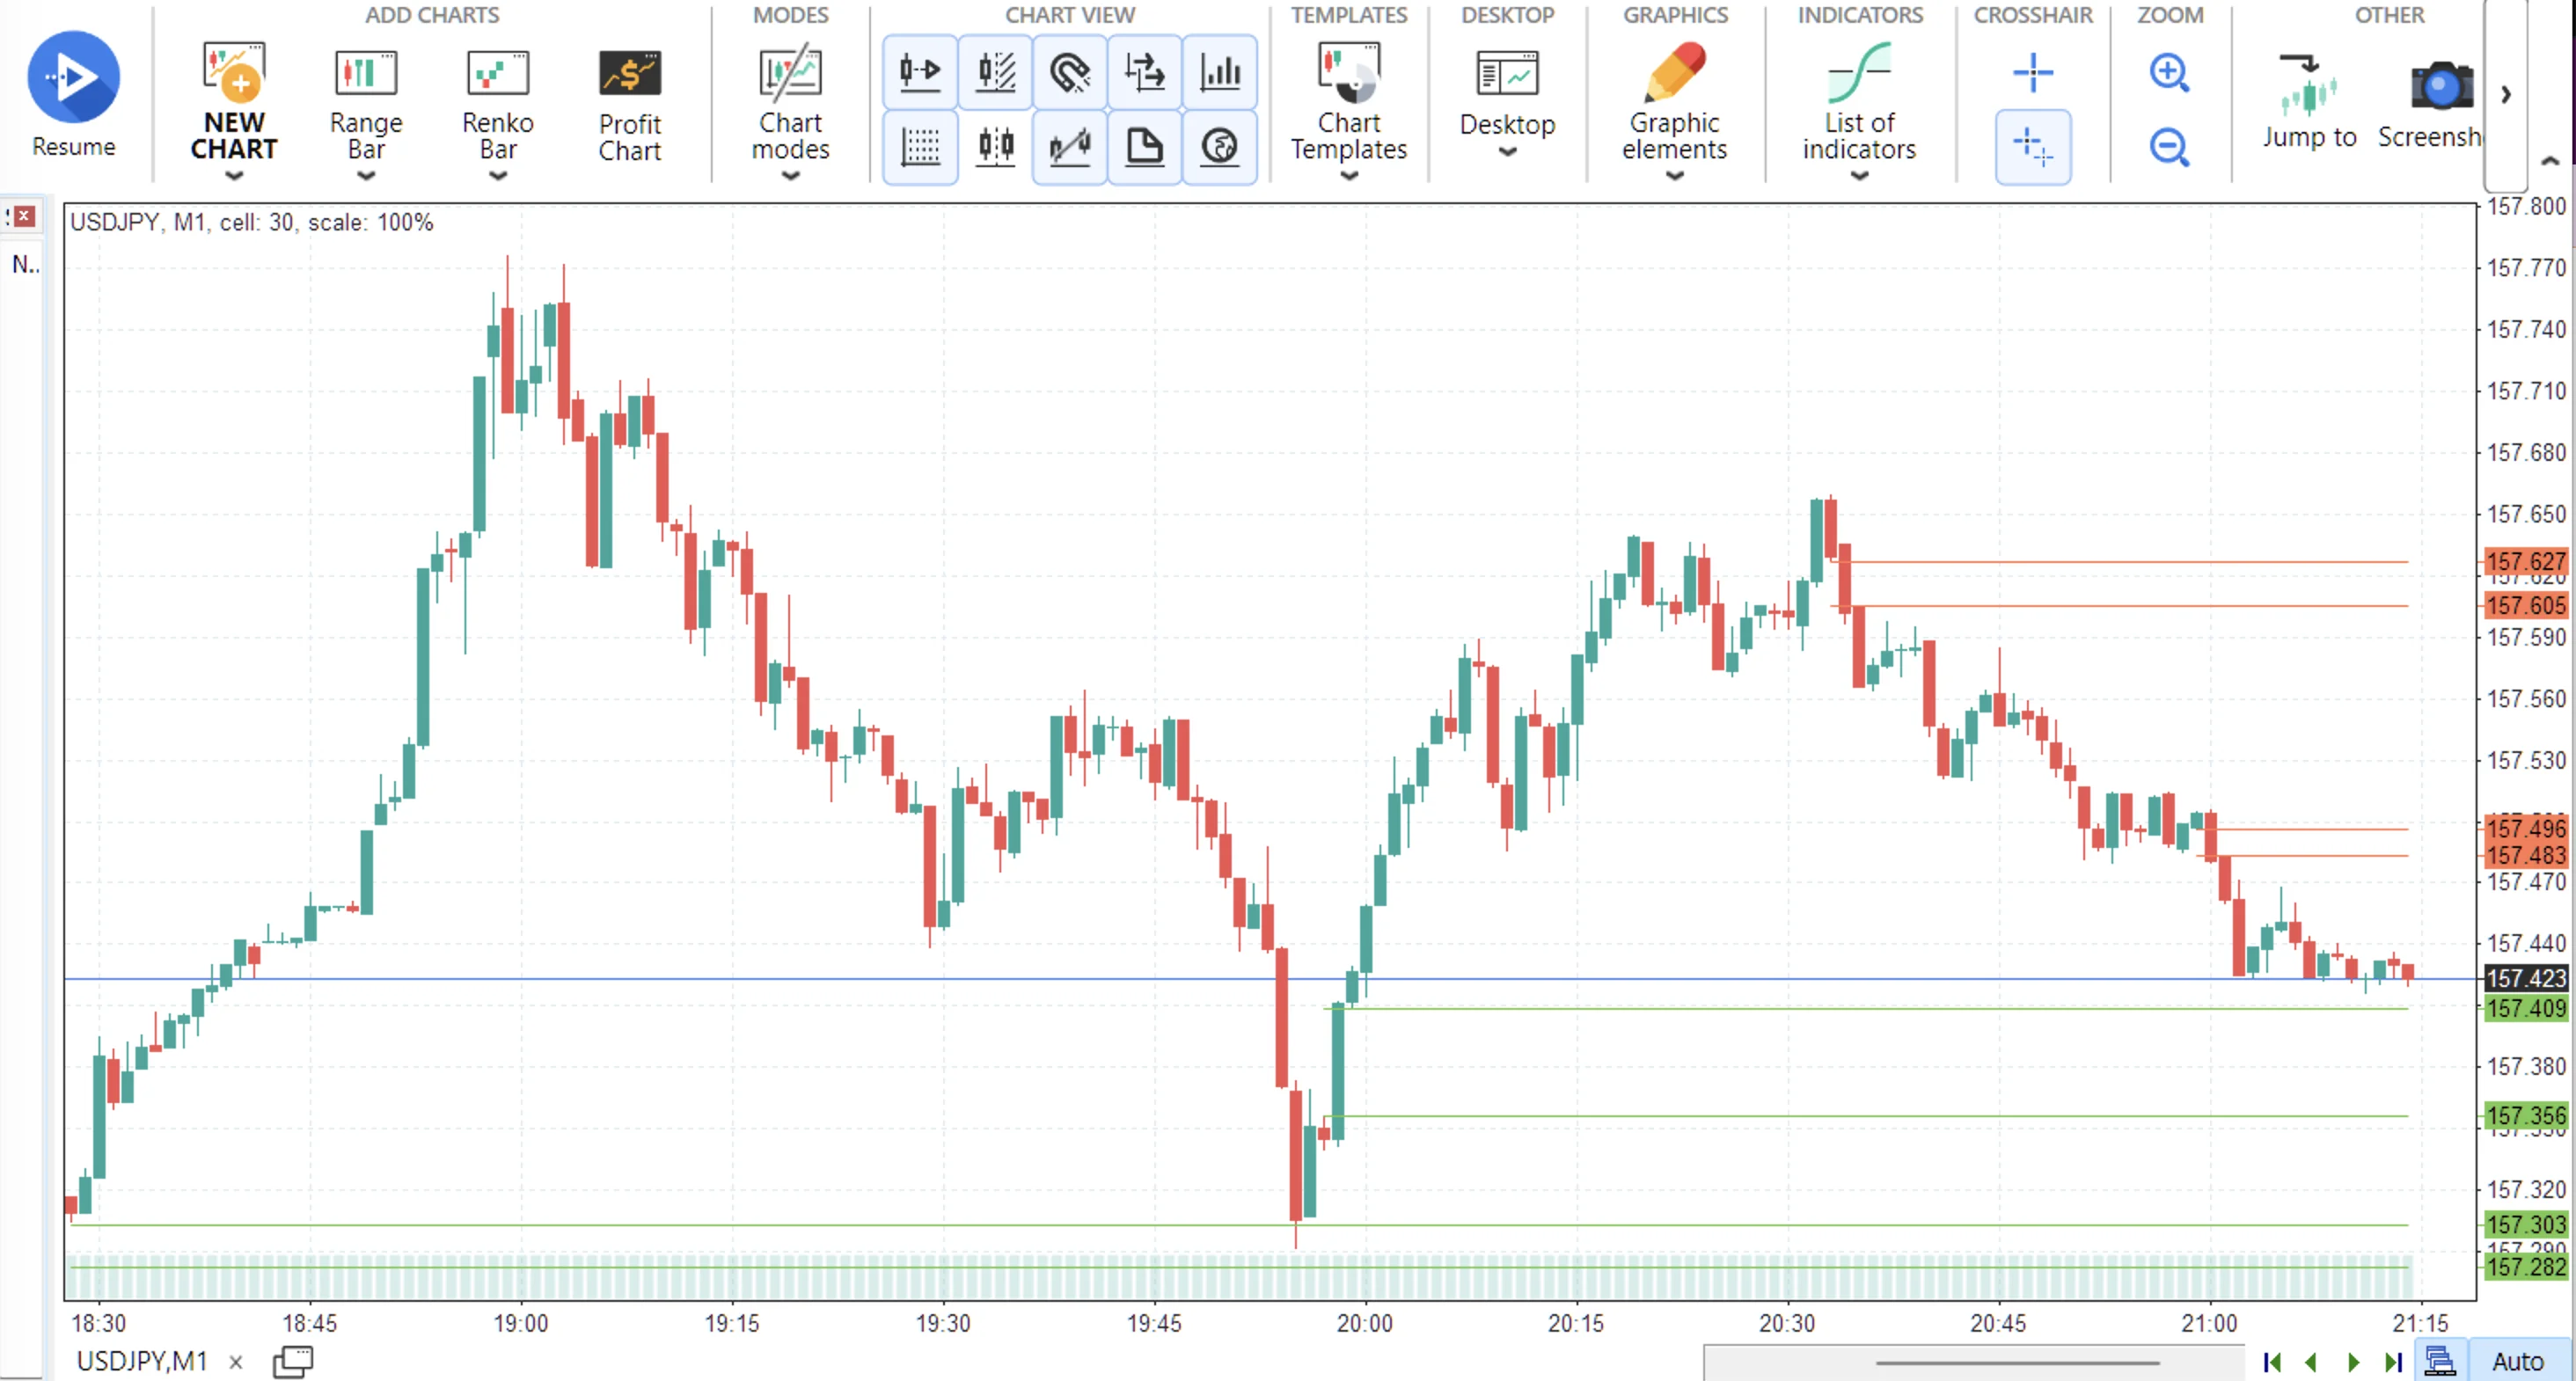Toggle the magnet mode
This screenshot has width=2576, height=1381.
pyautogui.click(x=1070, y=72)
